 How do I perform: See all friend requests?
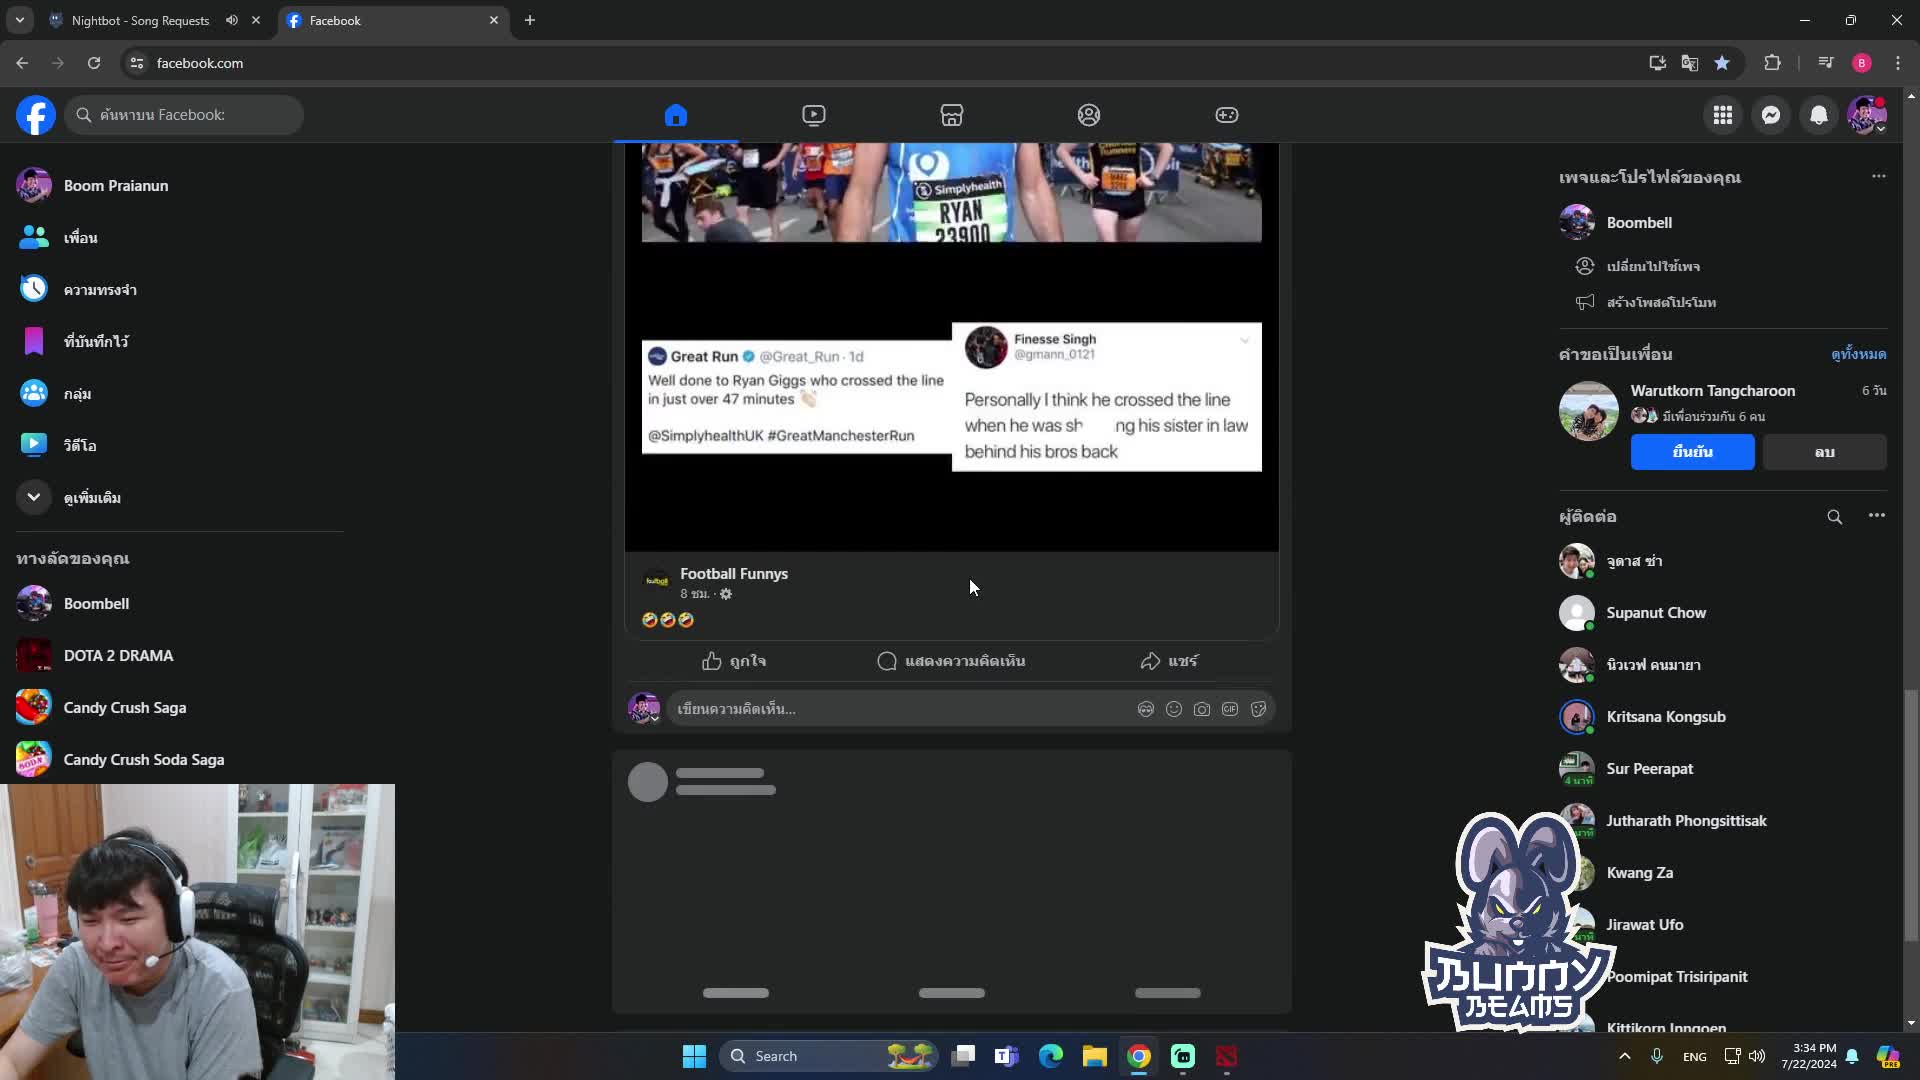(x=1858, y=354)
